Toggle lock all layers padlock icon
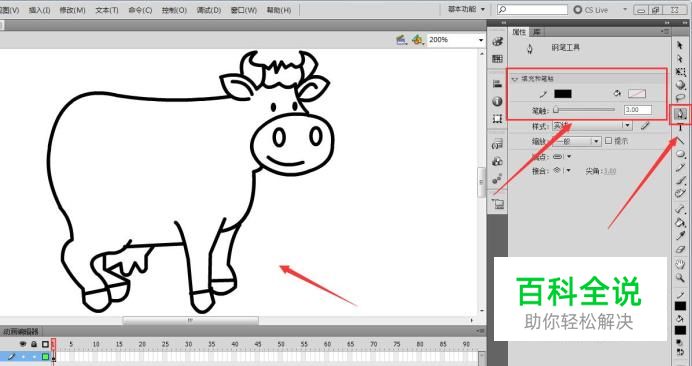Screen dimensions: 692x366 [34, 344]
